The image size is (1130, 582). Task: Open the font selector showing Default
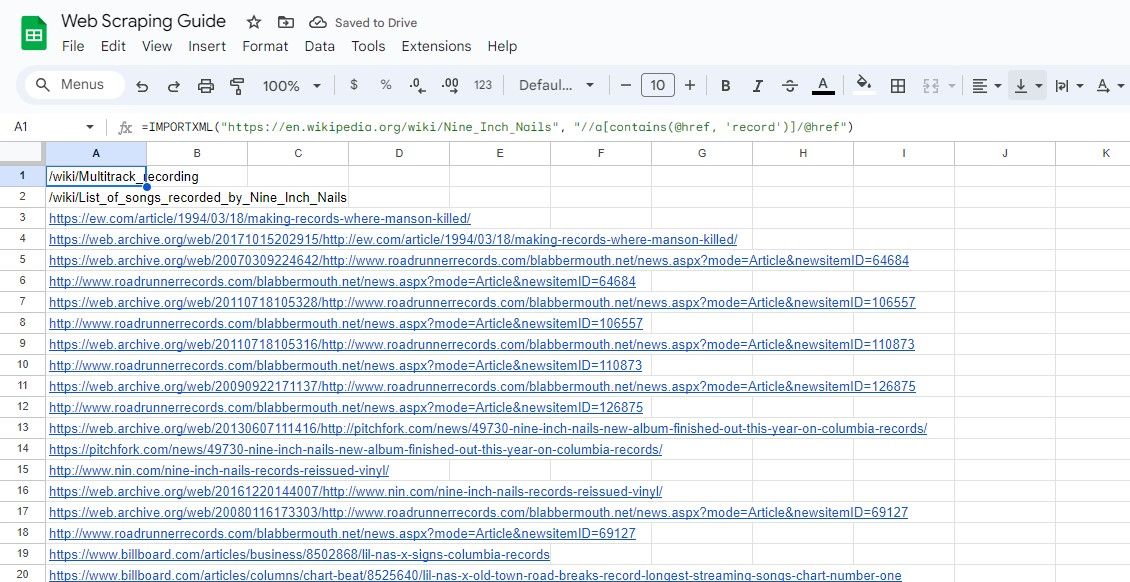click(556, 85)
